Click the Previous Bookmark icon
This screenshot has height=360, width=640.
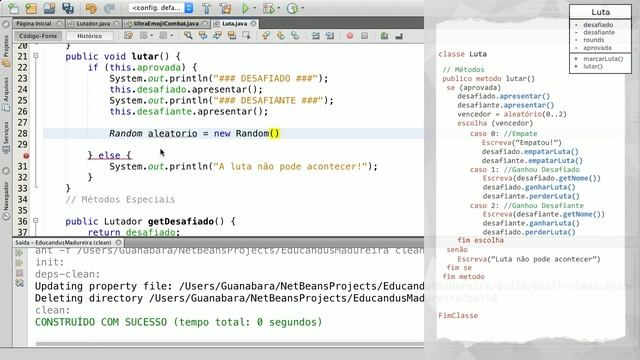tap(266, 36)
